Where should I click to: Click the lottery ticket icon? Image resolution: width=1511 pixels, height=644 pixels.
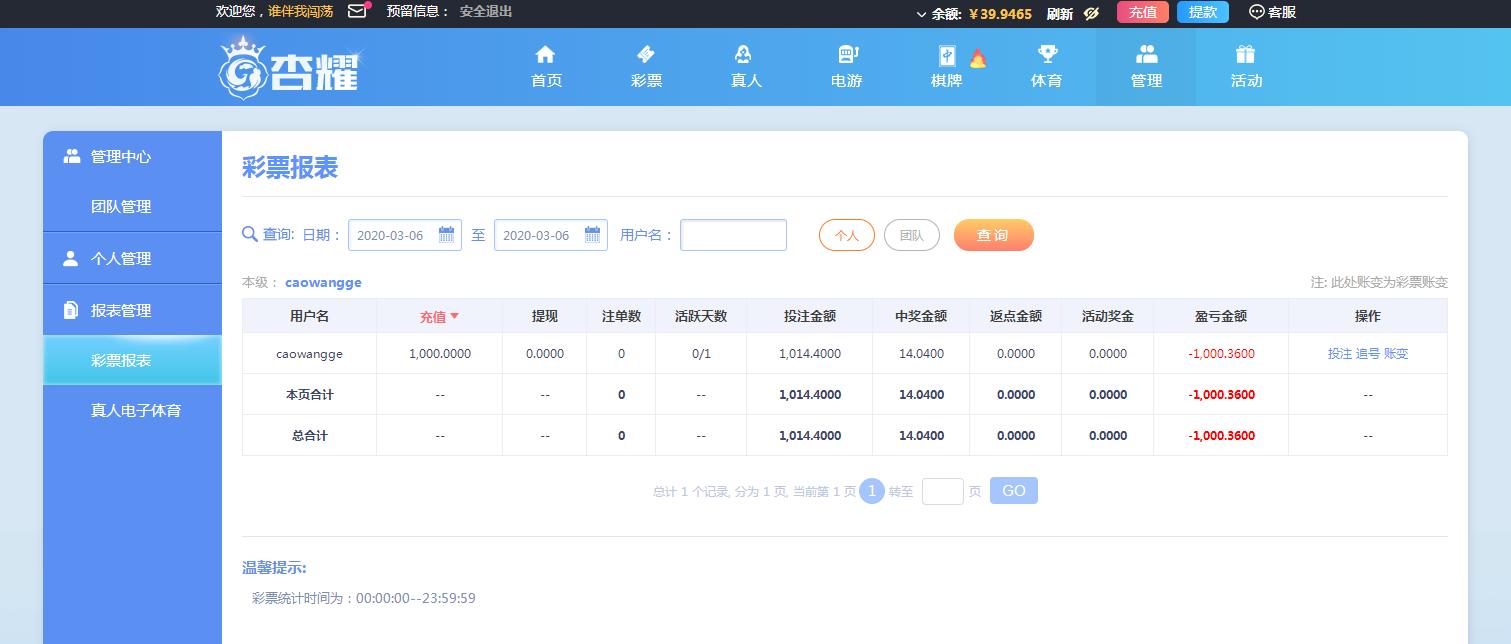[646, 54]
